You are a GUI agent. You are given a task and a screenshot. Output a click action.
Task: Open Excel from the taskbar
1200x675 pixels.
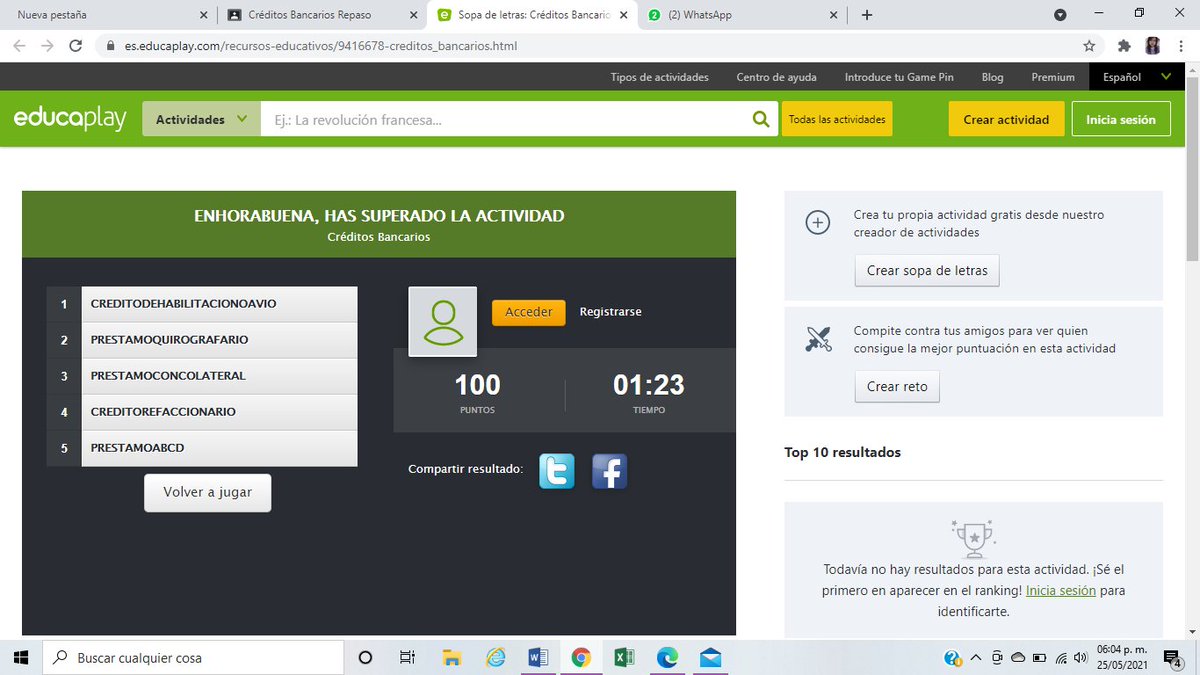coord(624,657)
